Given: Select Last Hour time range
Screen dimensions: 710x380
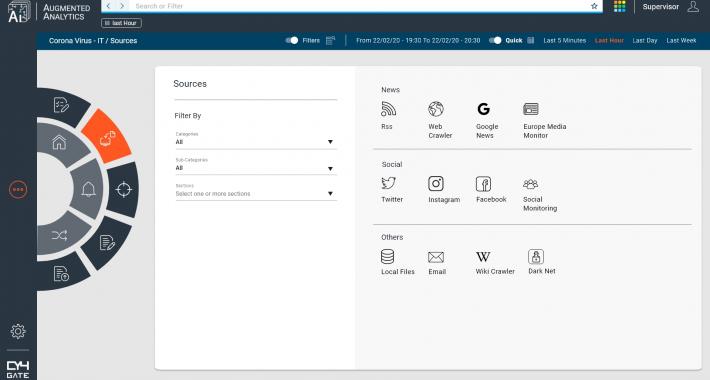Looking at the screenshot, I should click(609, 40).
